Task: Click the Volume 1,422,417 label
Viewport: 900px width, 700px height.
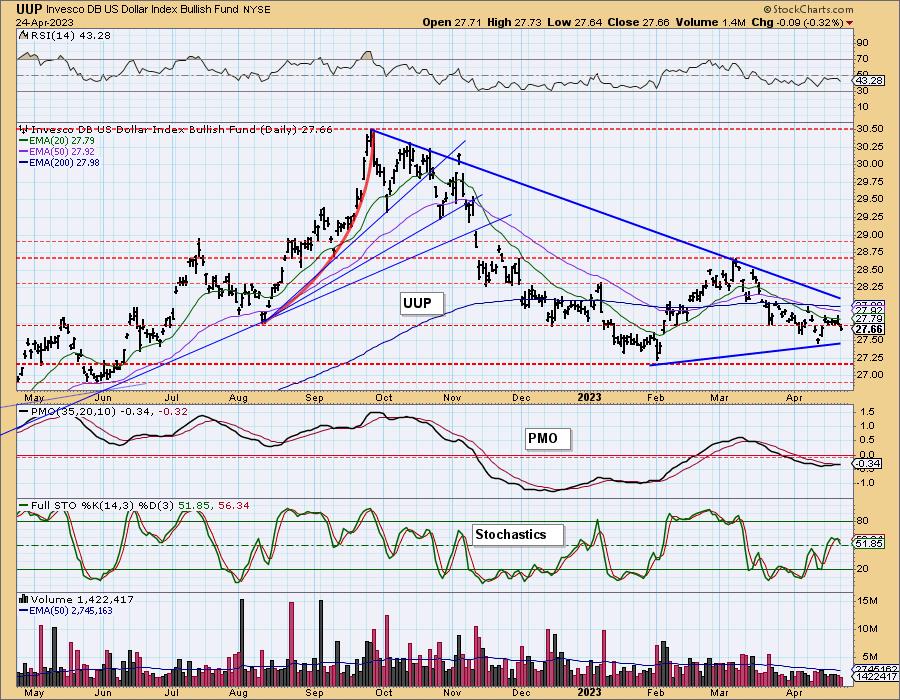Action: [76, 599]
